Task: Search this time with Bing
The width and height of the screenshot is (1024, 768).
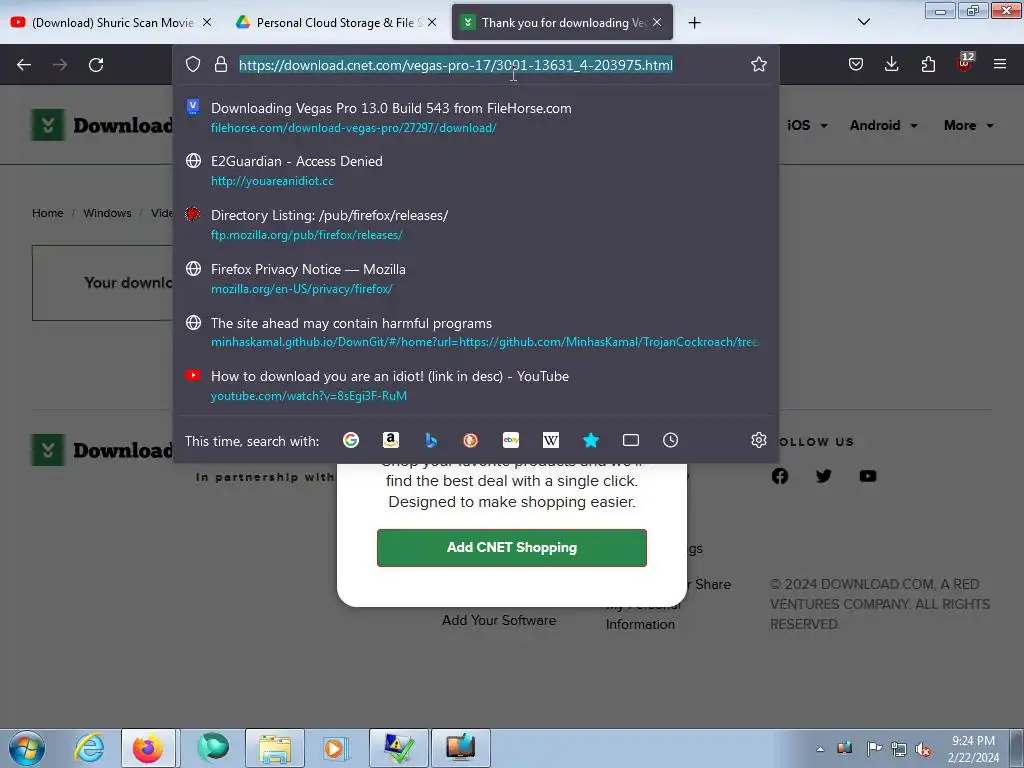Action: coord(430,440)
